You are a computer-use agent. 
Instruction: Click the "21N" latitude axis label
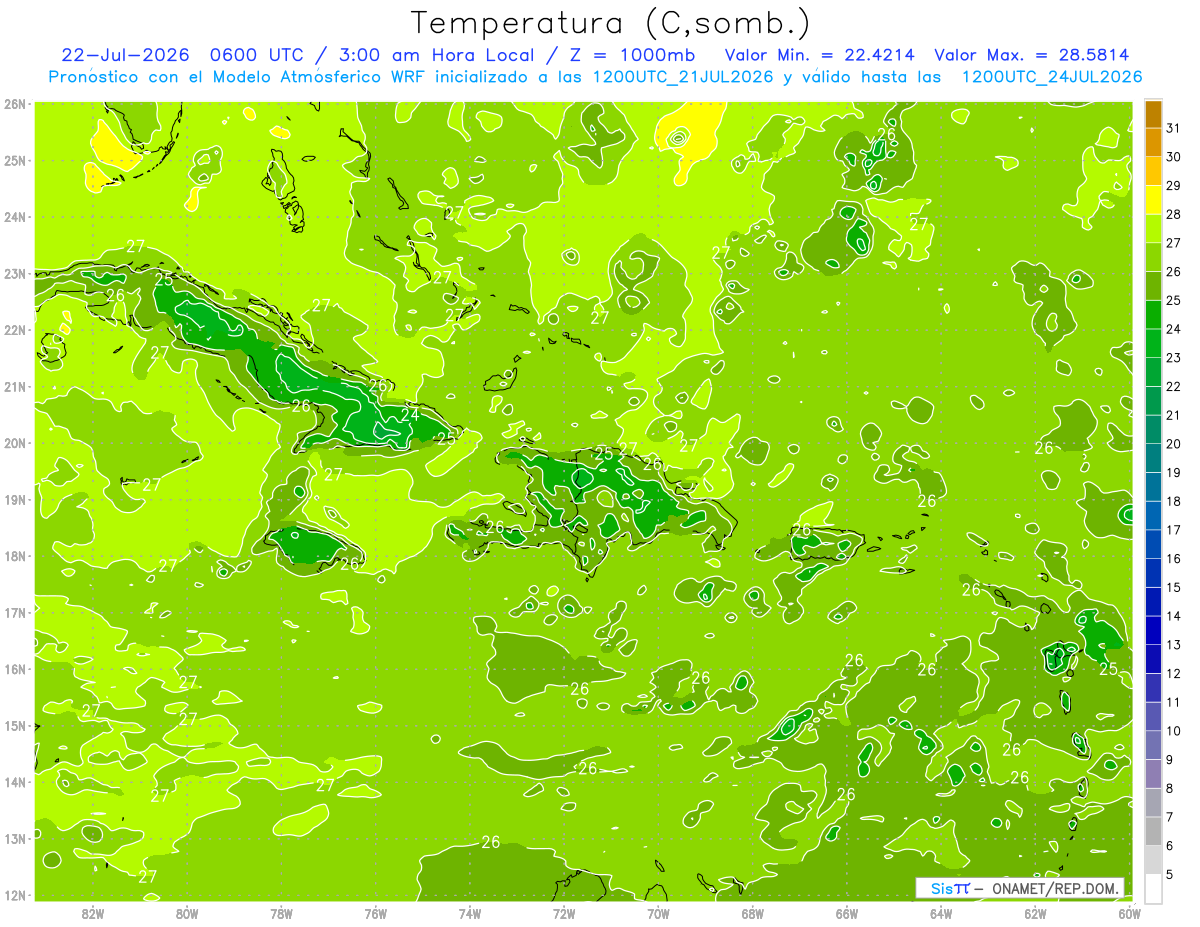tap(15, 386)
